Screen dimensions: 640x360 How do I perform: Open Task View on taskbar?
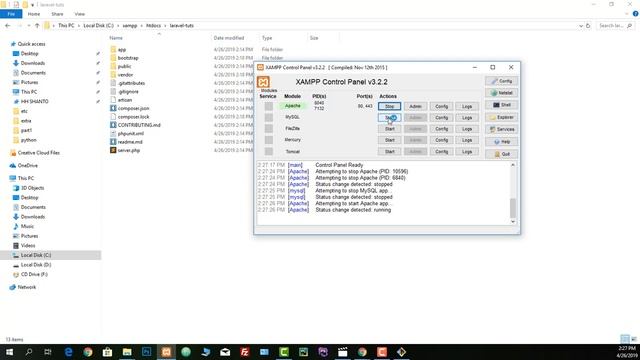click(48, 351)
